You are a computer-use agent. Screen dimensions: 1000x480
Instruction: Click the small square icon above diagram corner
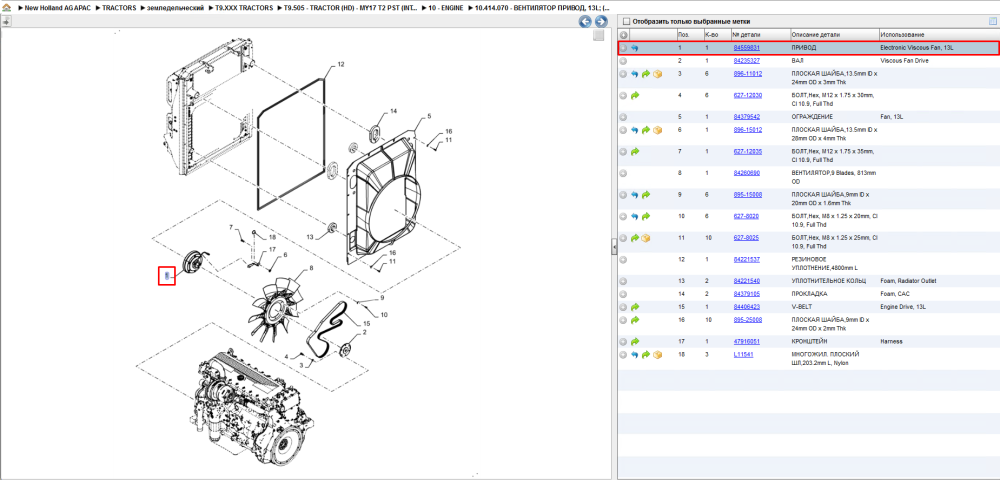pyautogui.click(x=598, y=36)
